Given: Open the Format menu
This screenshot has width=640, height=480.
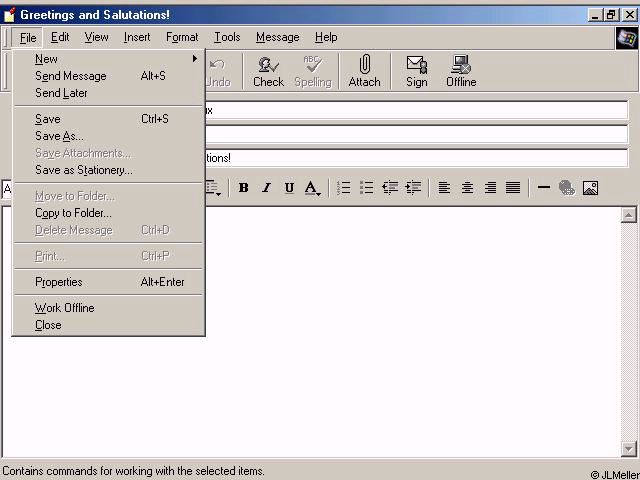Looking at the screenshot, I should pos(182,37).
